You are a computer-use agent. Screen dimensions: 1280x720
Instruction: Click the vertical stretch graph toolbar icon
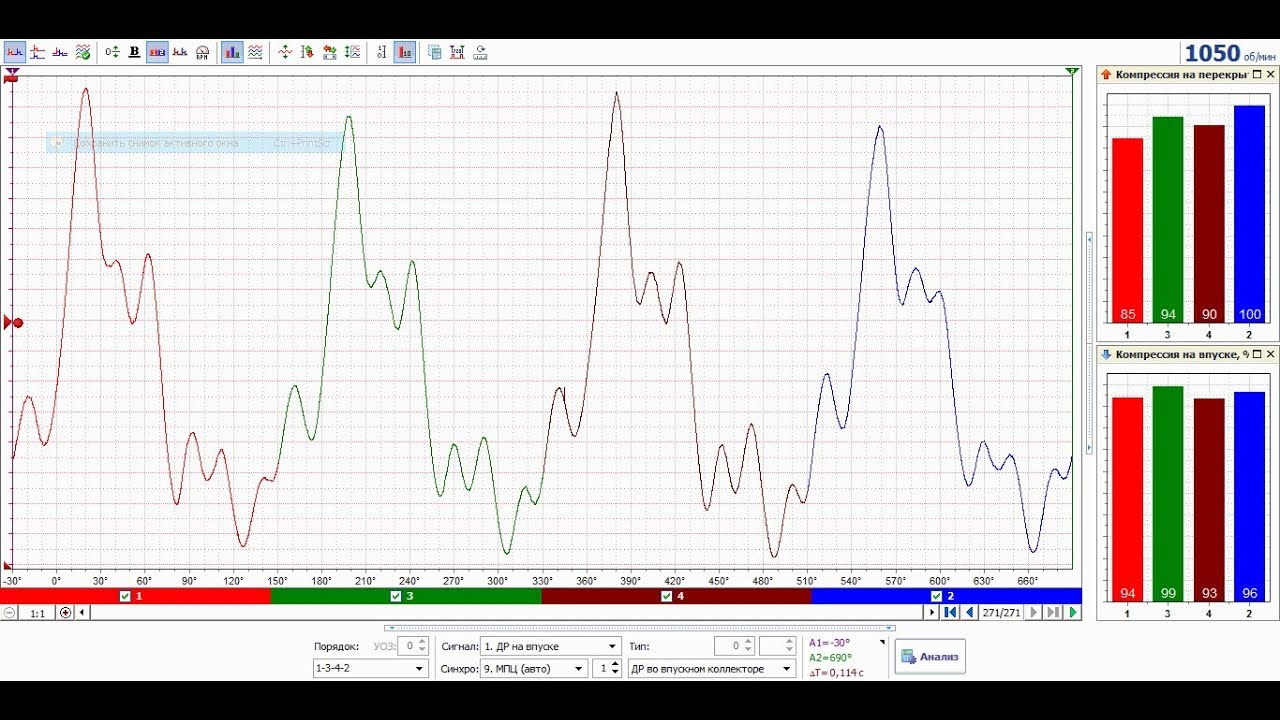click(x=353, y=52)
